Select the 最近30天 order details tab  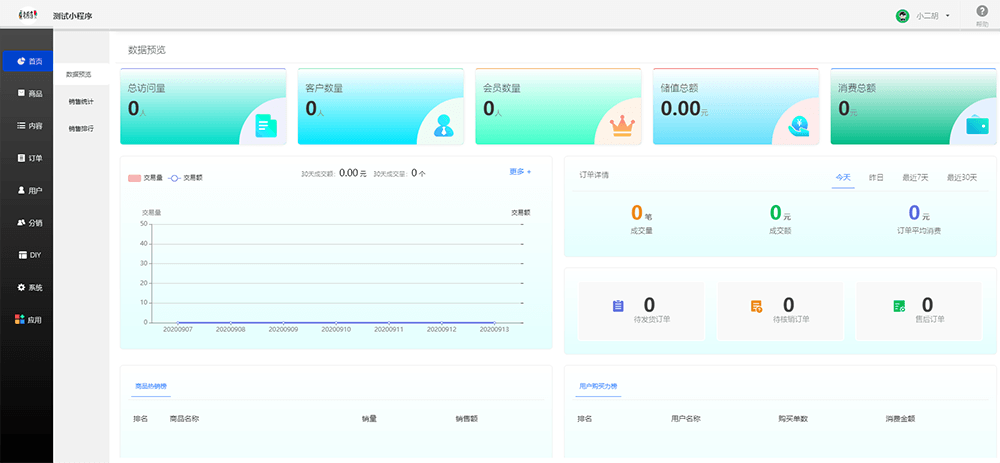pos(962,177)
